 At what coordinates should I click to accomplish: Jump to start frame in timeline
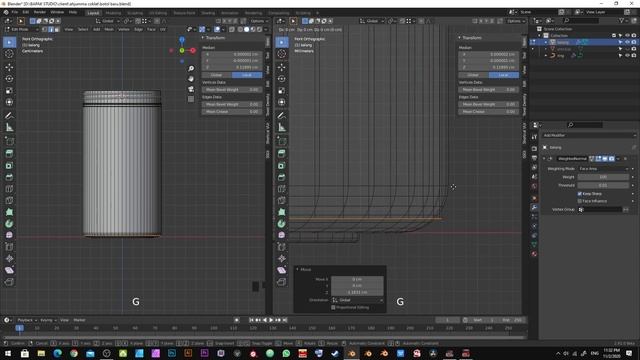tap(251, 320)
